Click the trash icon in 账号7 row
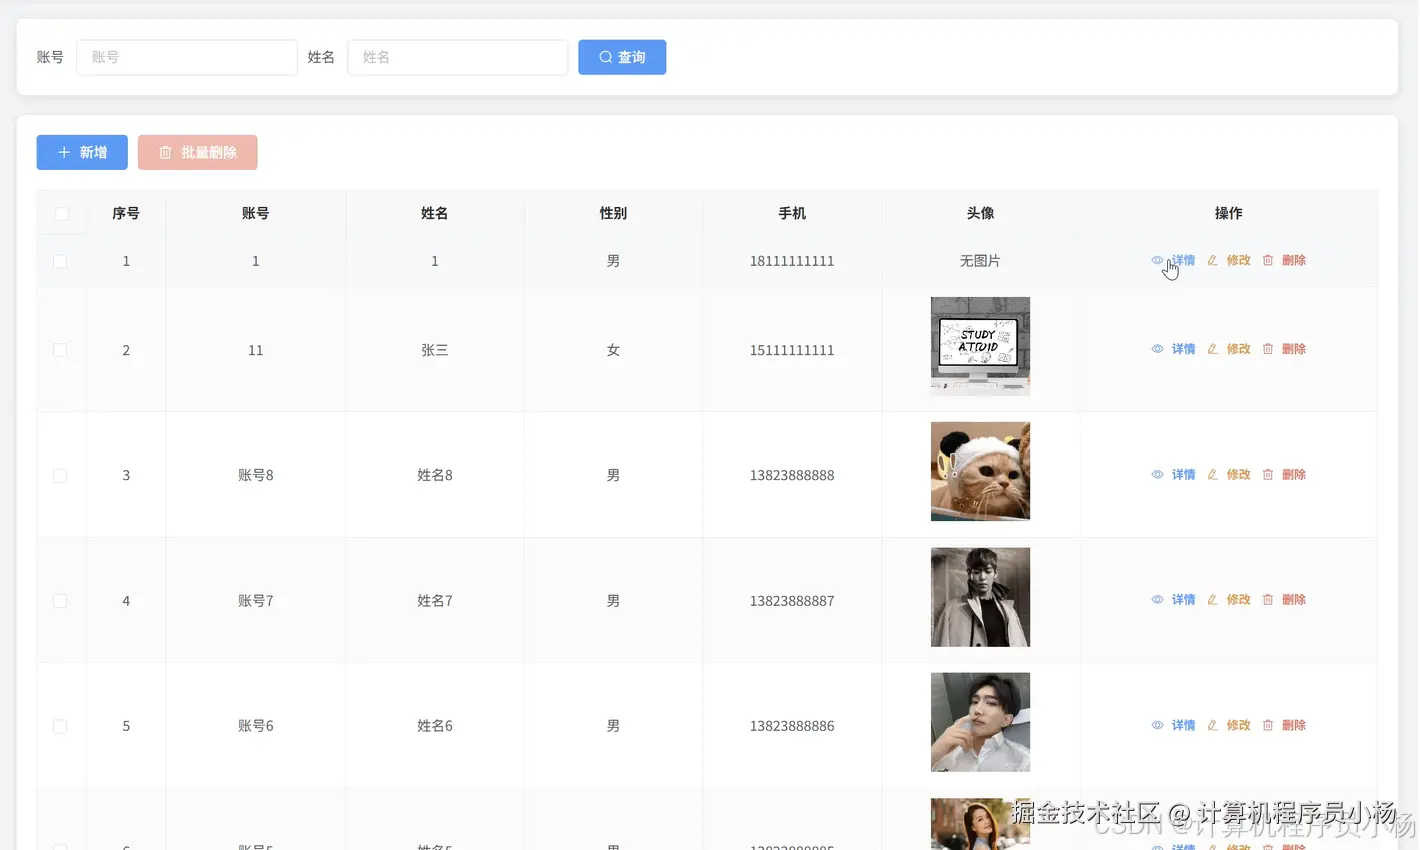 click(1268, 600)
